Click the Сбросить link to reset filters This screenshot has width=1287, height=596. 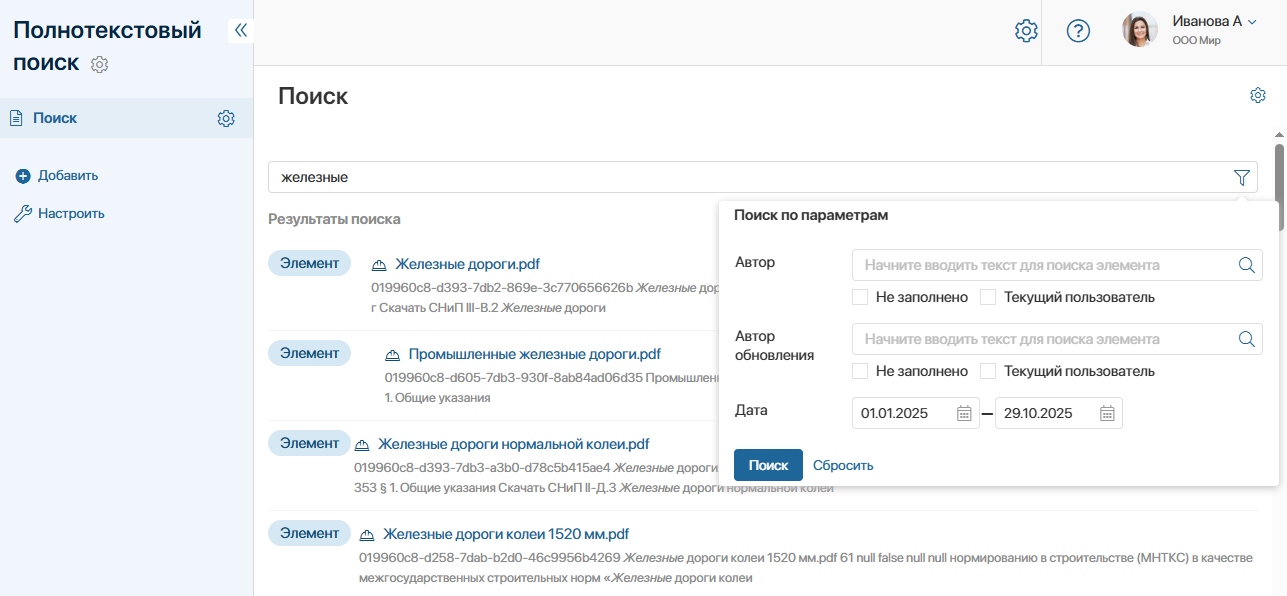click(x=843, y=464)
